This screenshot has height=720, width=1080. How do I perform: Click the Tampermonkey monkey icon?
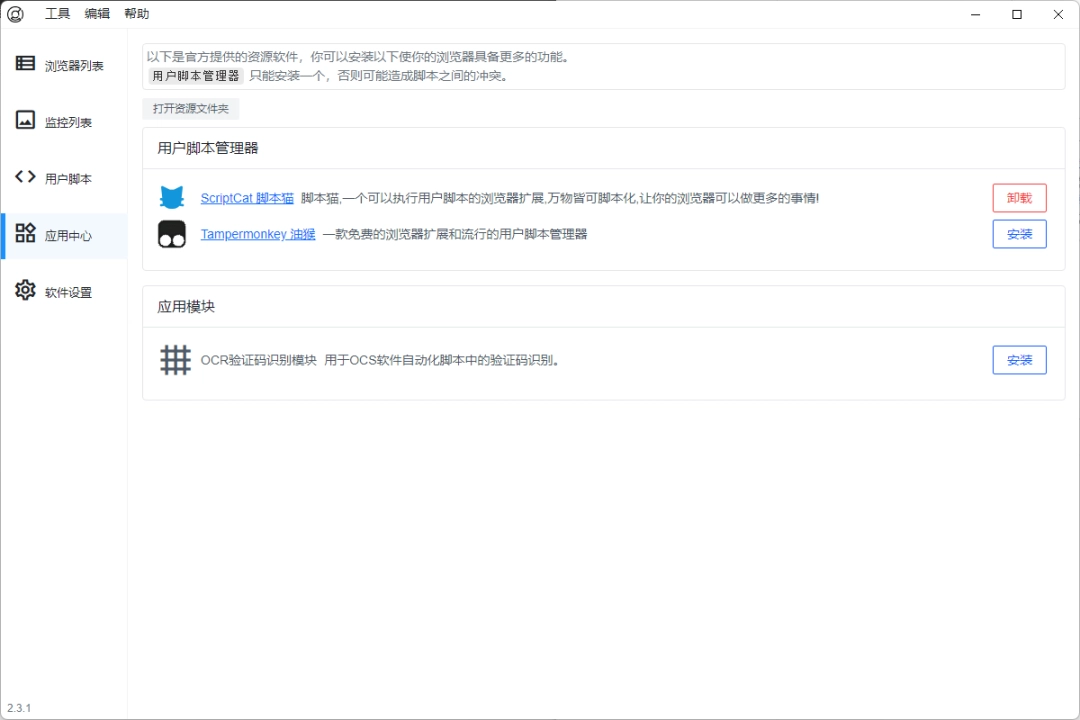(x=172, y=234)
